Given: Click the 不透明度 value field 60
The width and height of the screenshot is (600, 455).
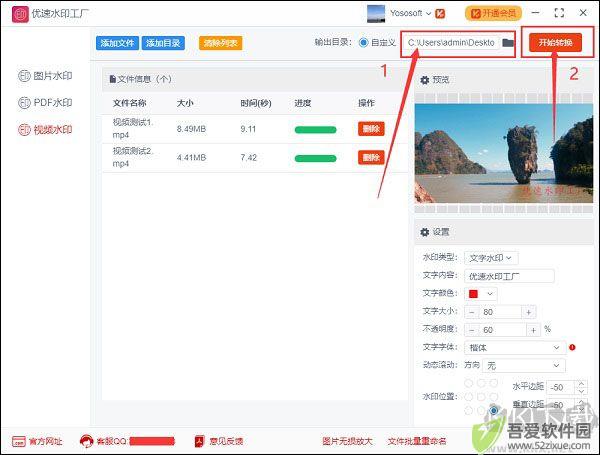Looking at the screenshot, I should pos(502,330).
